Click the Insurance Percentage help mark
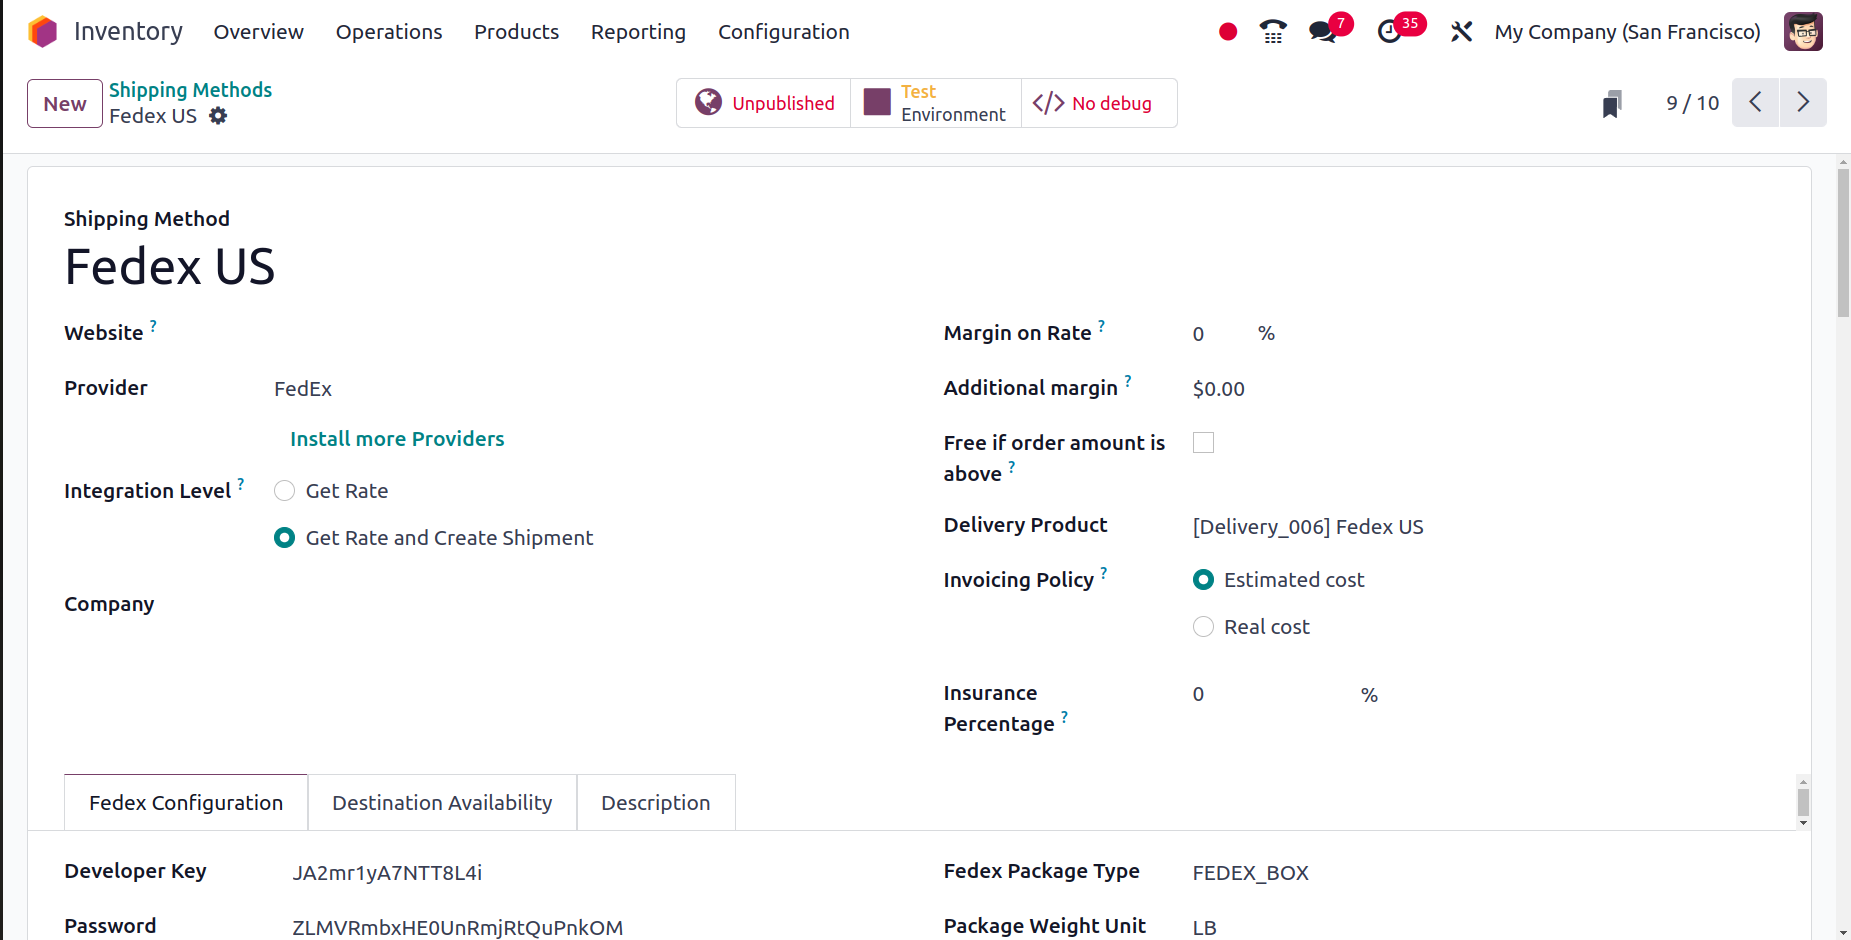 [x=1064, y=717]
